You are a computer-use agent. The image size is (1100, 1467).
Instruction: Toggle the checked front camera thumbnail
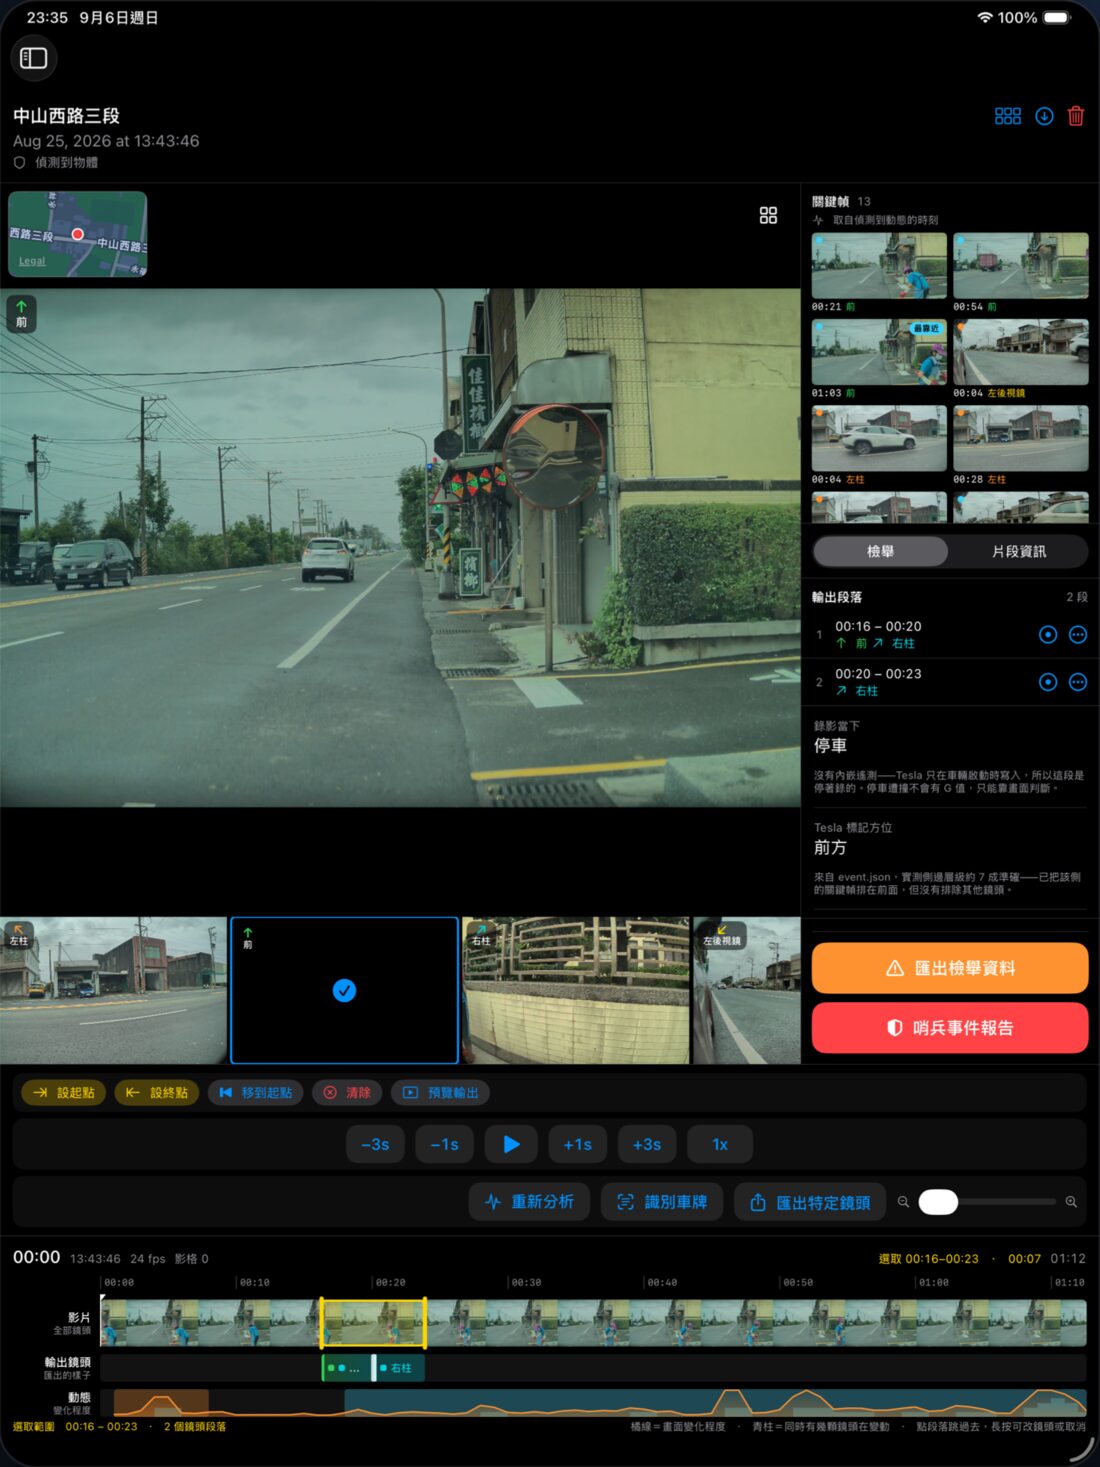pyautogui.click(x=344, y=990)
